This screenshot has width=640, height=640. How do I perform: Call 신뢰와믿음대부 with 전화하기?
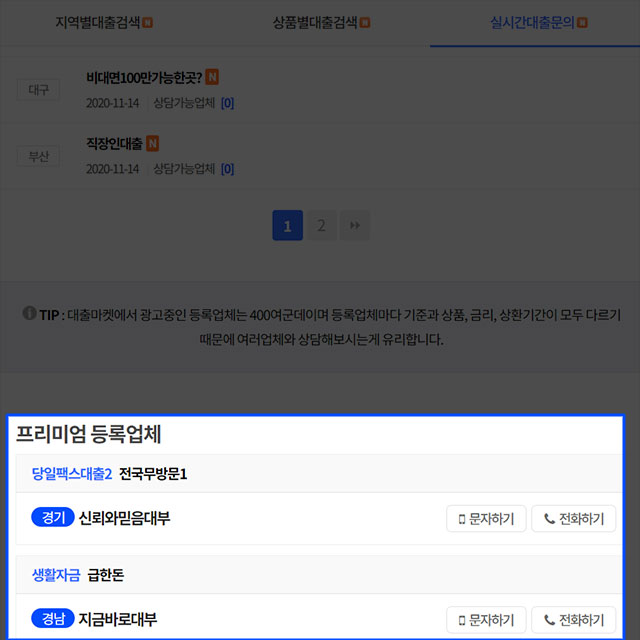pos(573,519)
